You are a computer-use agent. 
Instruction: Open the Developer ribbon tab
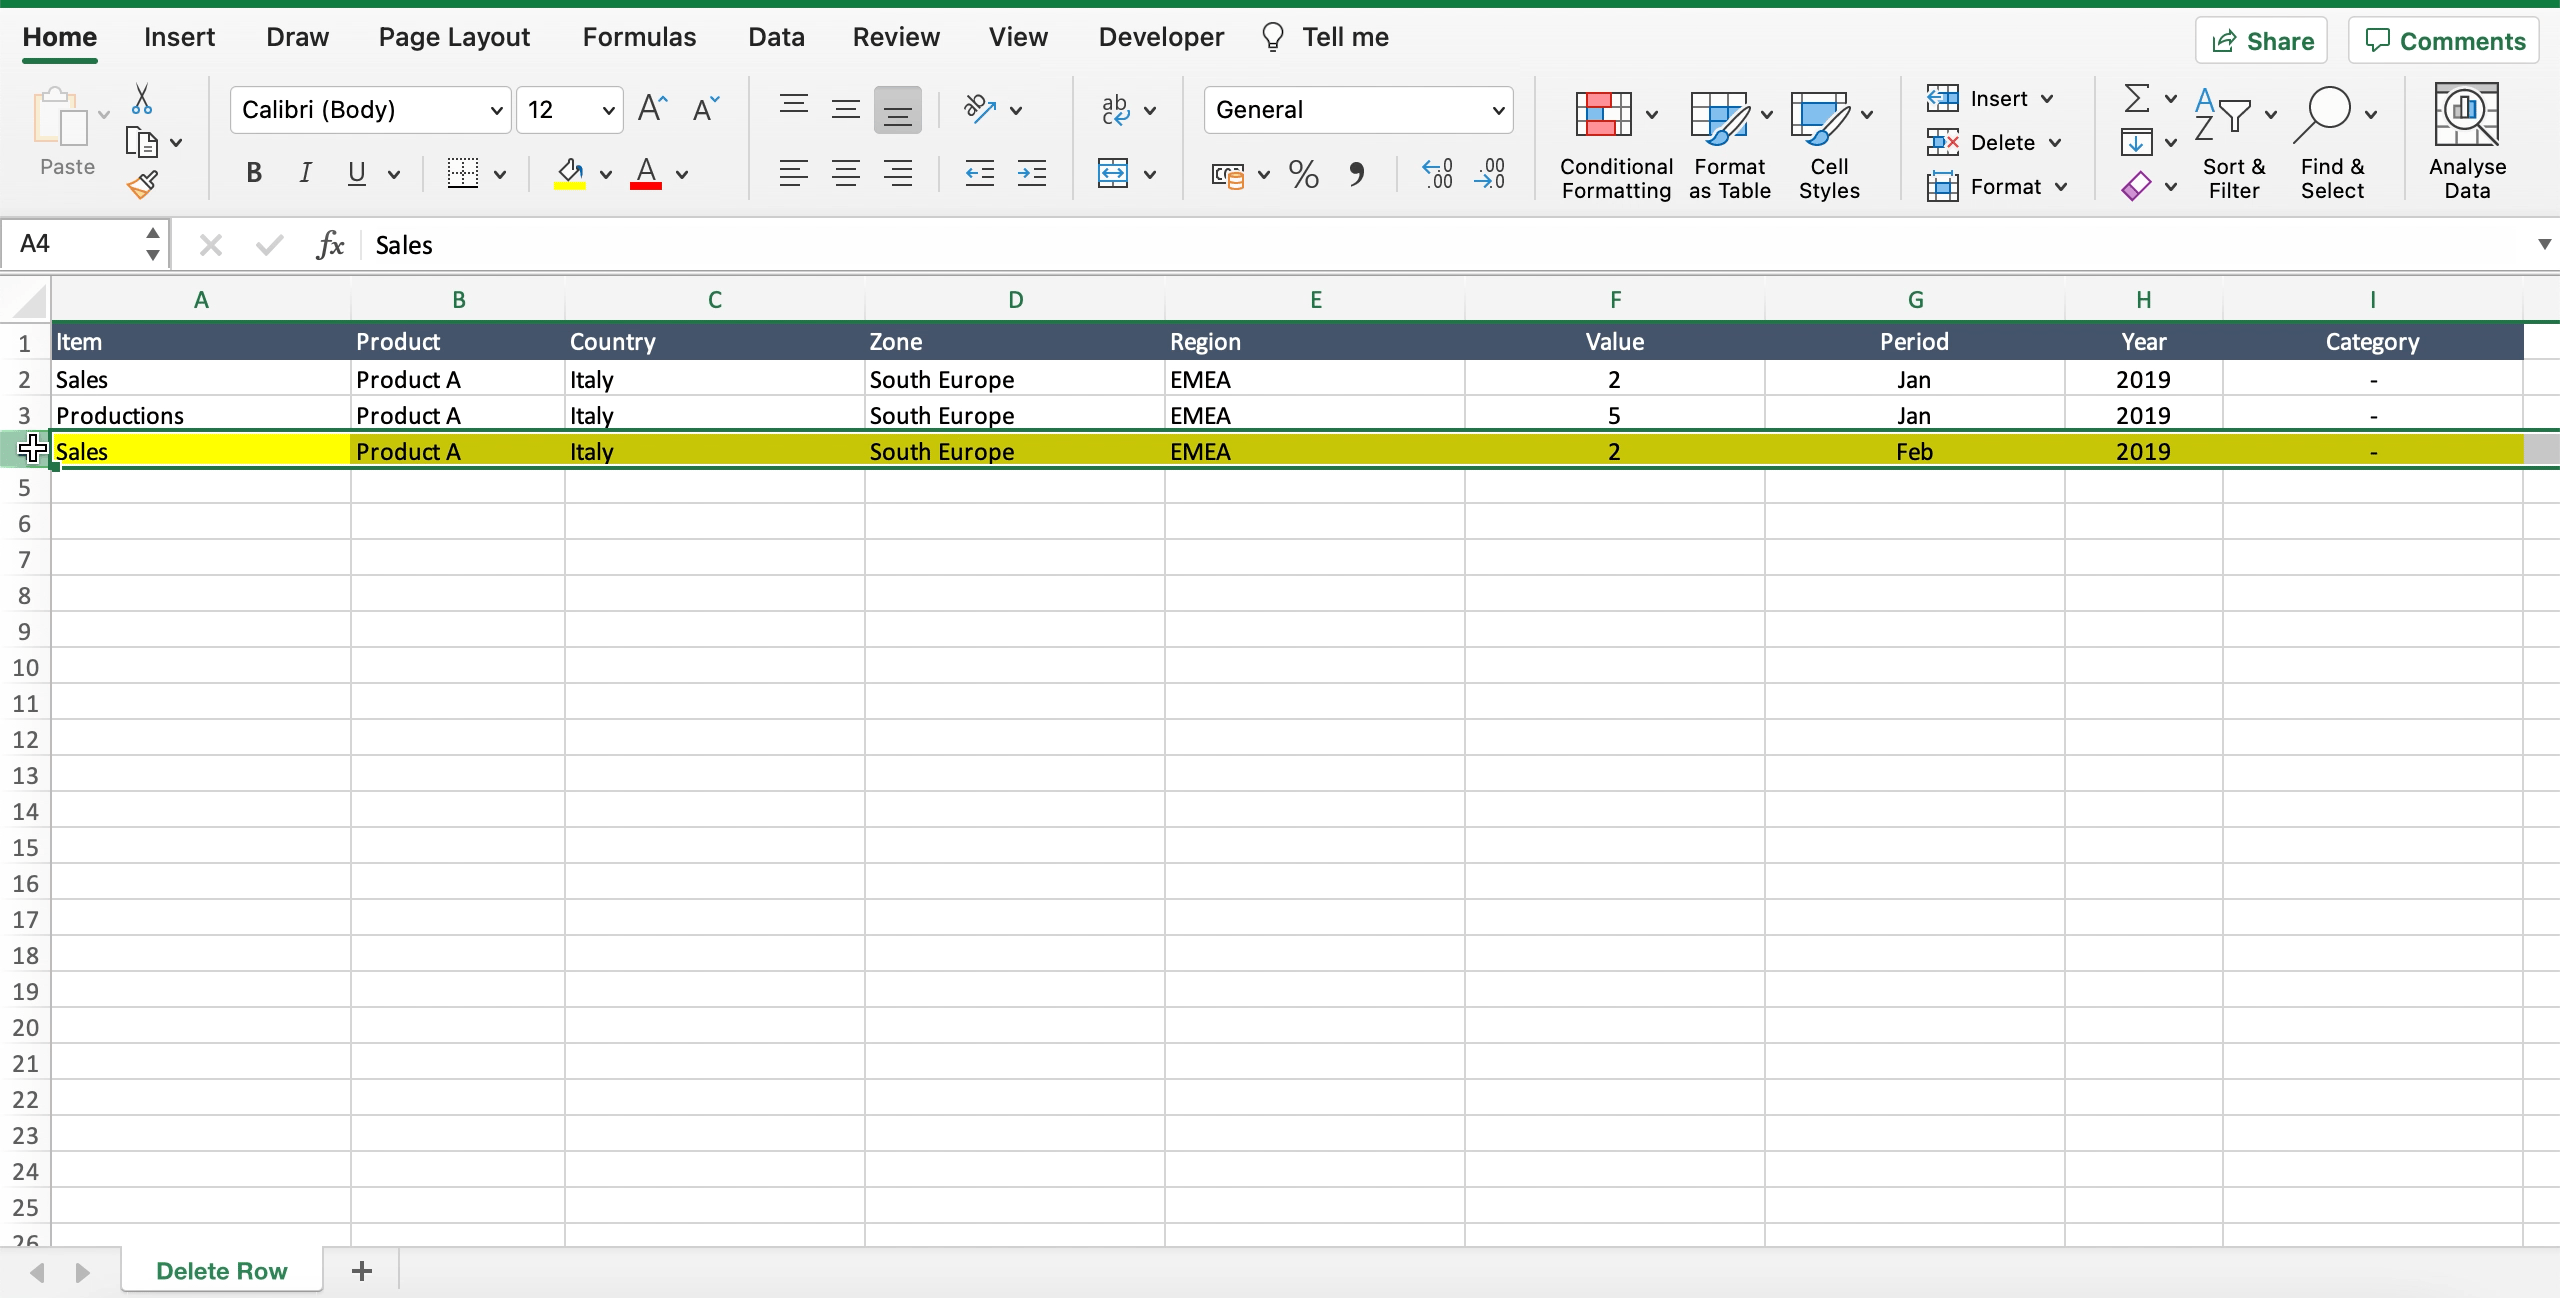coord(1159,36)
